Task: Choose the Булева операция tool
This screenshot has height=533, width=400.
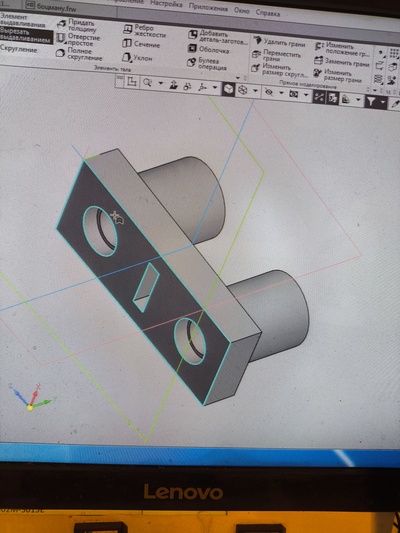Action: [192, 62]
